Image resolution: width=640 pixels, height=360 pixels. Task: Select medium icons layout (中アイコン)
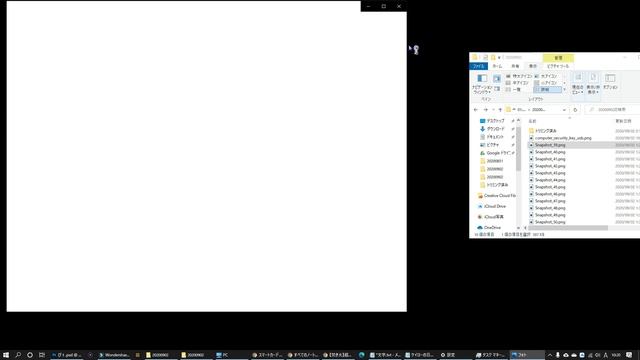[x=518, y=83]
